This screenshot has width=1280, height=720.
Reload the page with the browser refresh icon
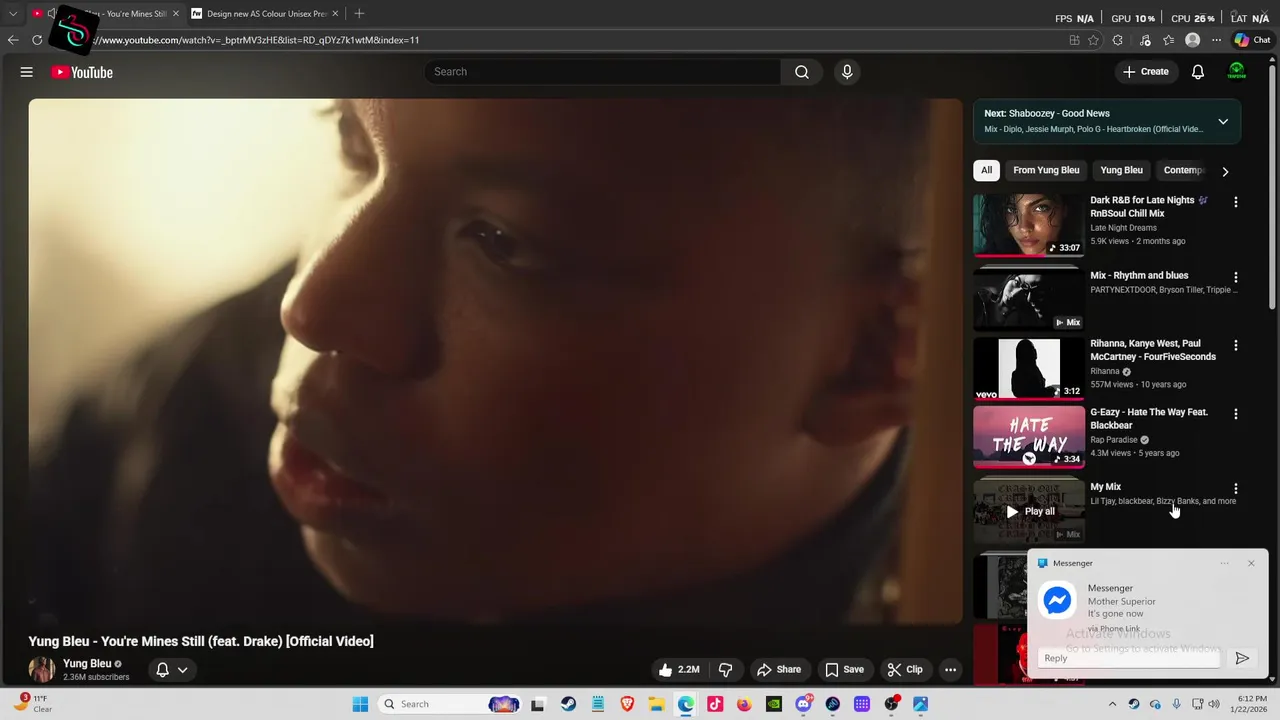click(x=37, y=40)
